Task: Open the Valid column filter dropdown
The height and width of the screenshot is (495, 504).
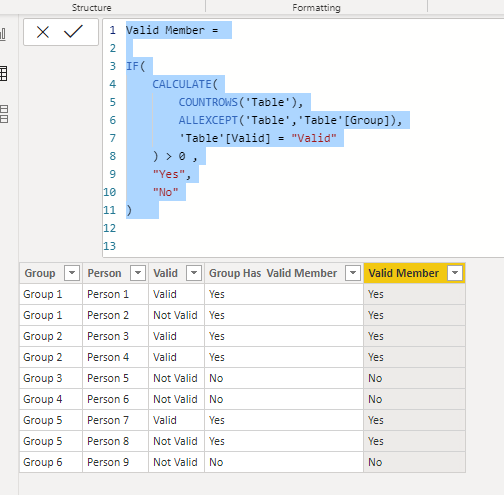Action: pyautogui.click(x=194, y=273)
